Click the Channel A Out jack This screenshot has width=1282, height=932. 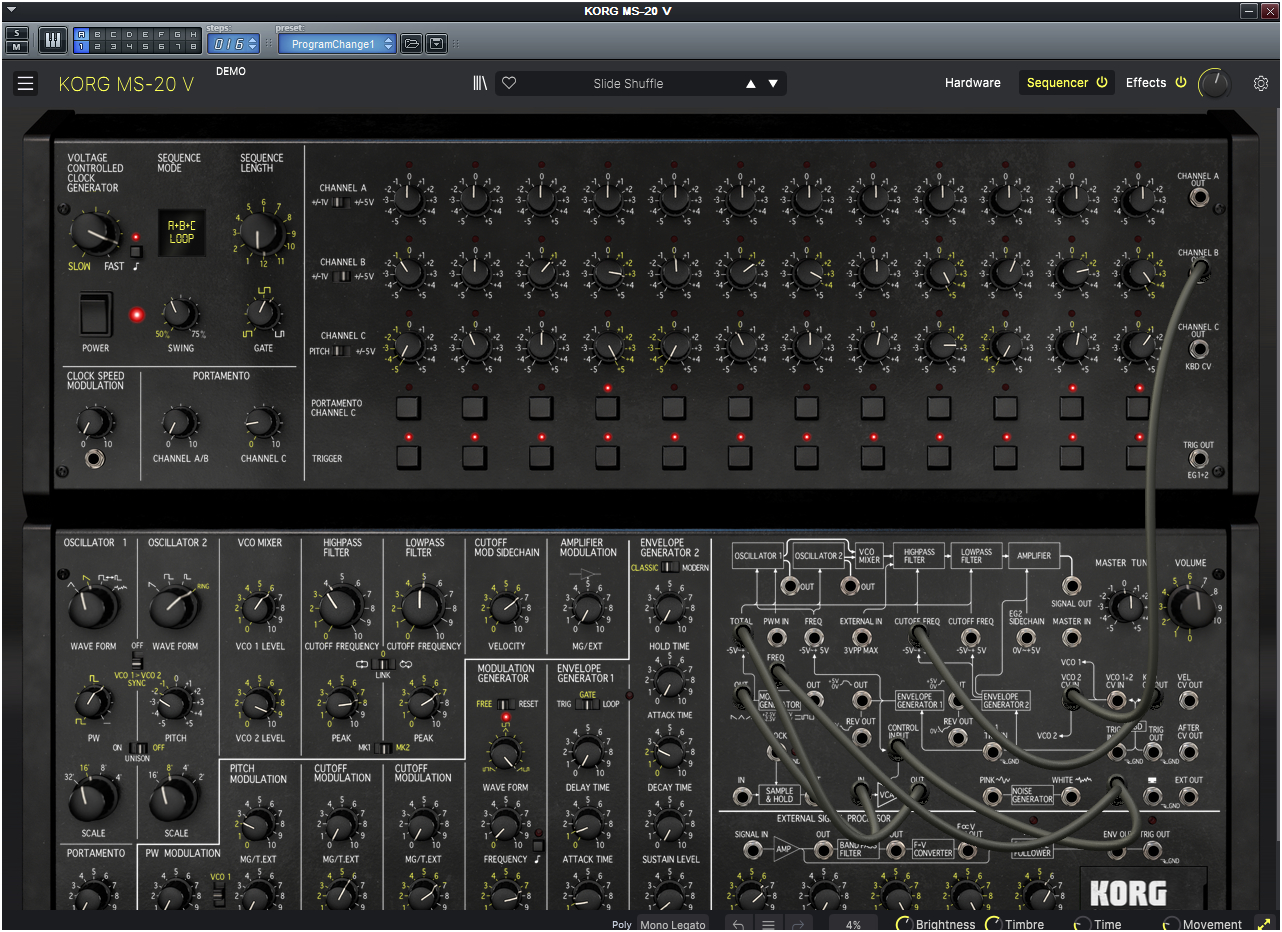[1198, 197]
